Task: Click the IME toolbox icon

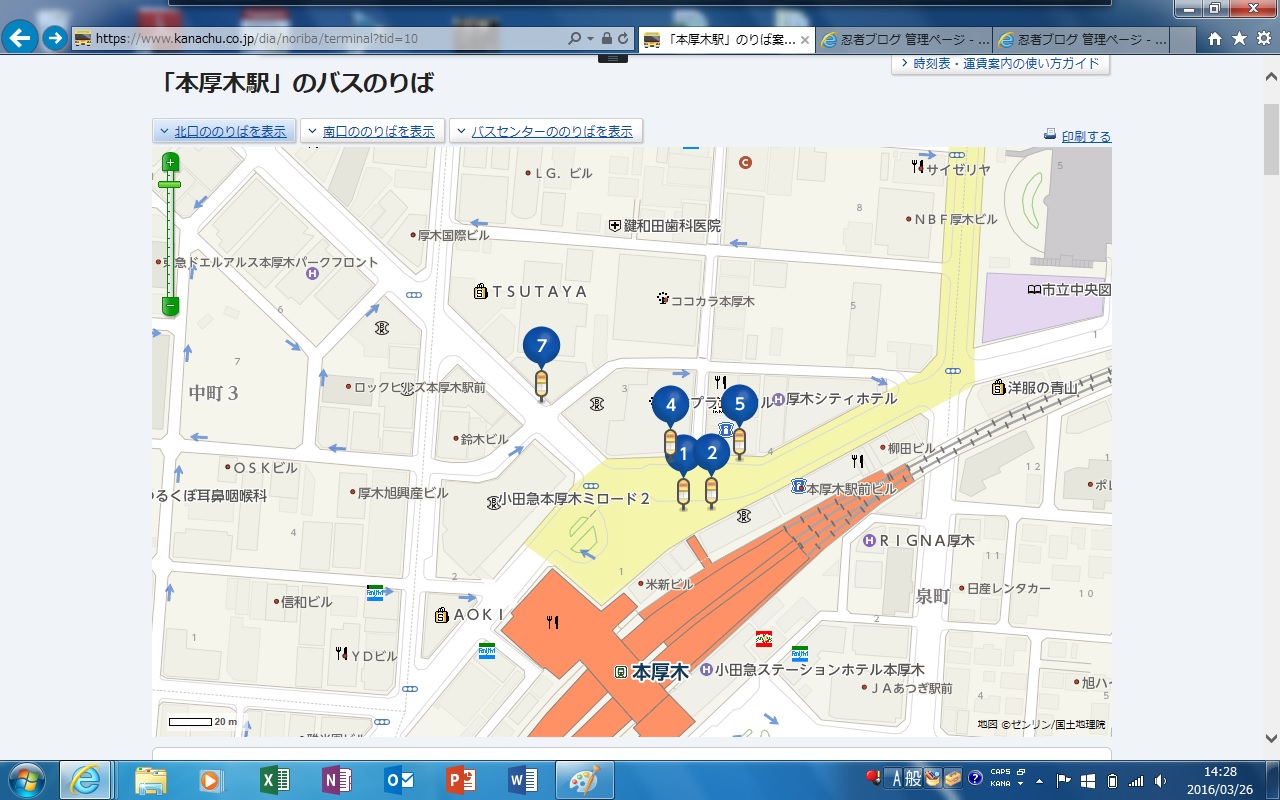Action: [x=953, y=778]
